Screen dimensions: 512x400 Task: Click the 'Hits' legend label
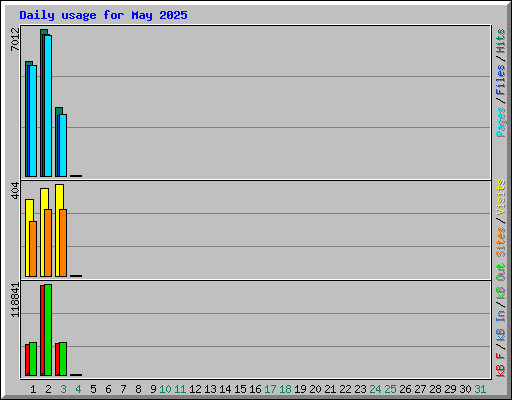(x=500, y=41)
